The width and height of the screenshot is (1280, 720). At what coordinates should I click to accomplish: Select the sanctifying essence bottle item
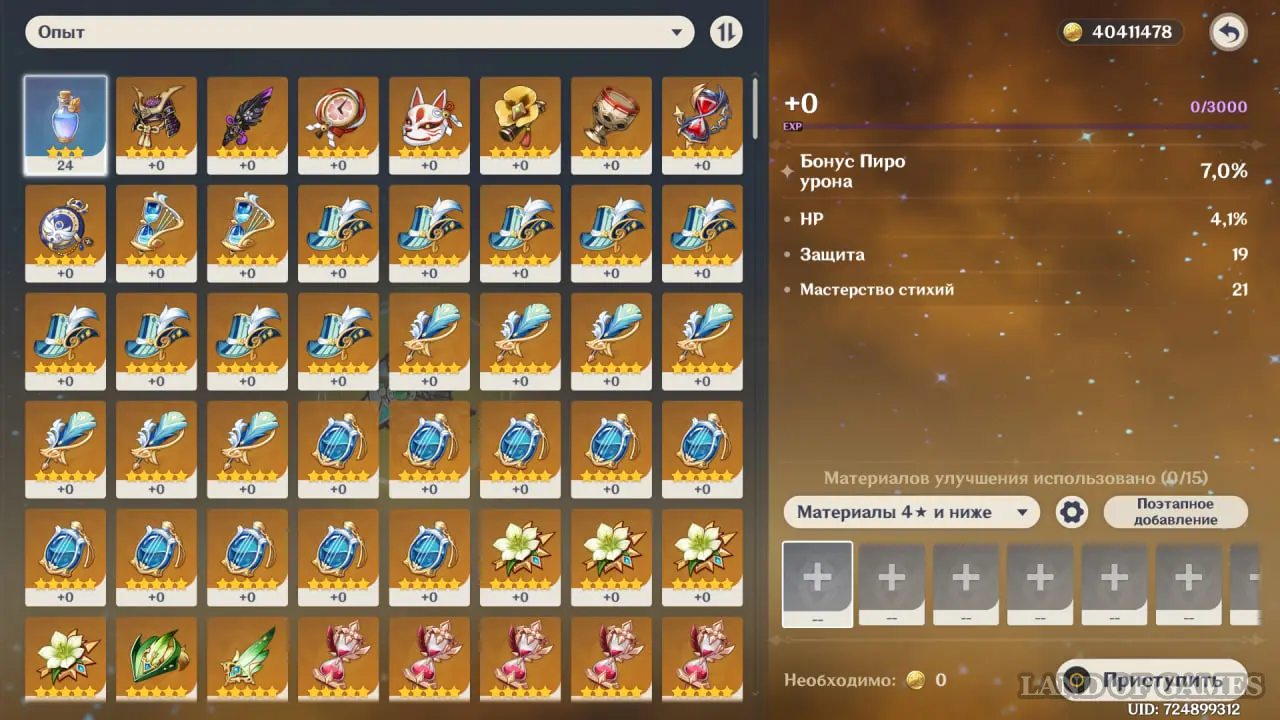[x=65, y=125]
